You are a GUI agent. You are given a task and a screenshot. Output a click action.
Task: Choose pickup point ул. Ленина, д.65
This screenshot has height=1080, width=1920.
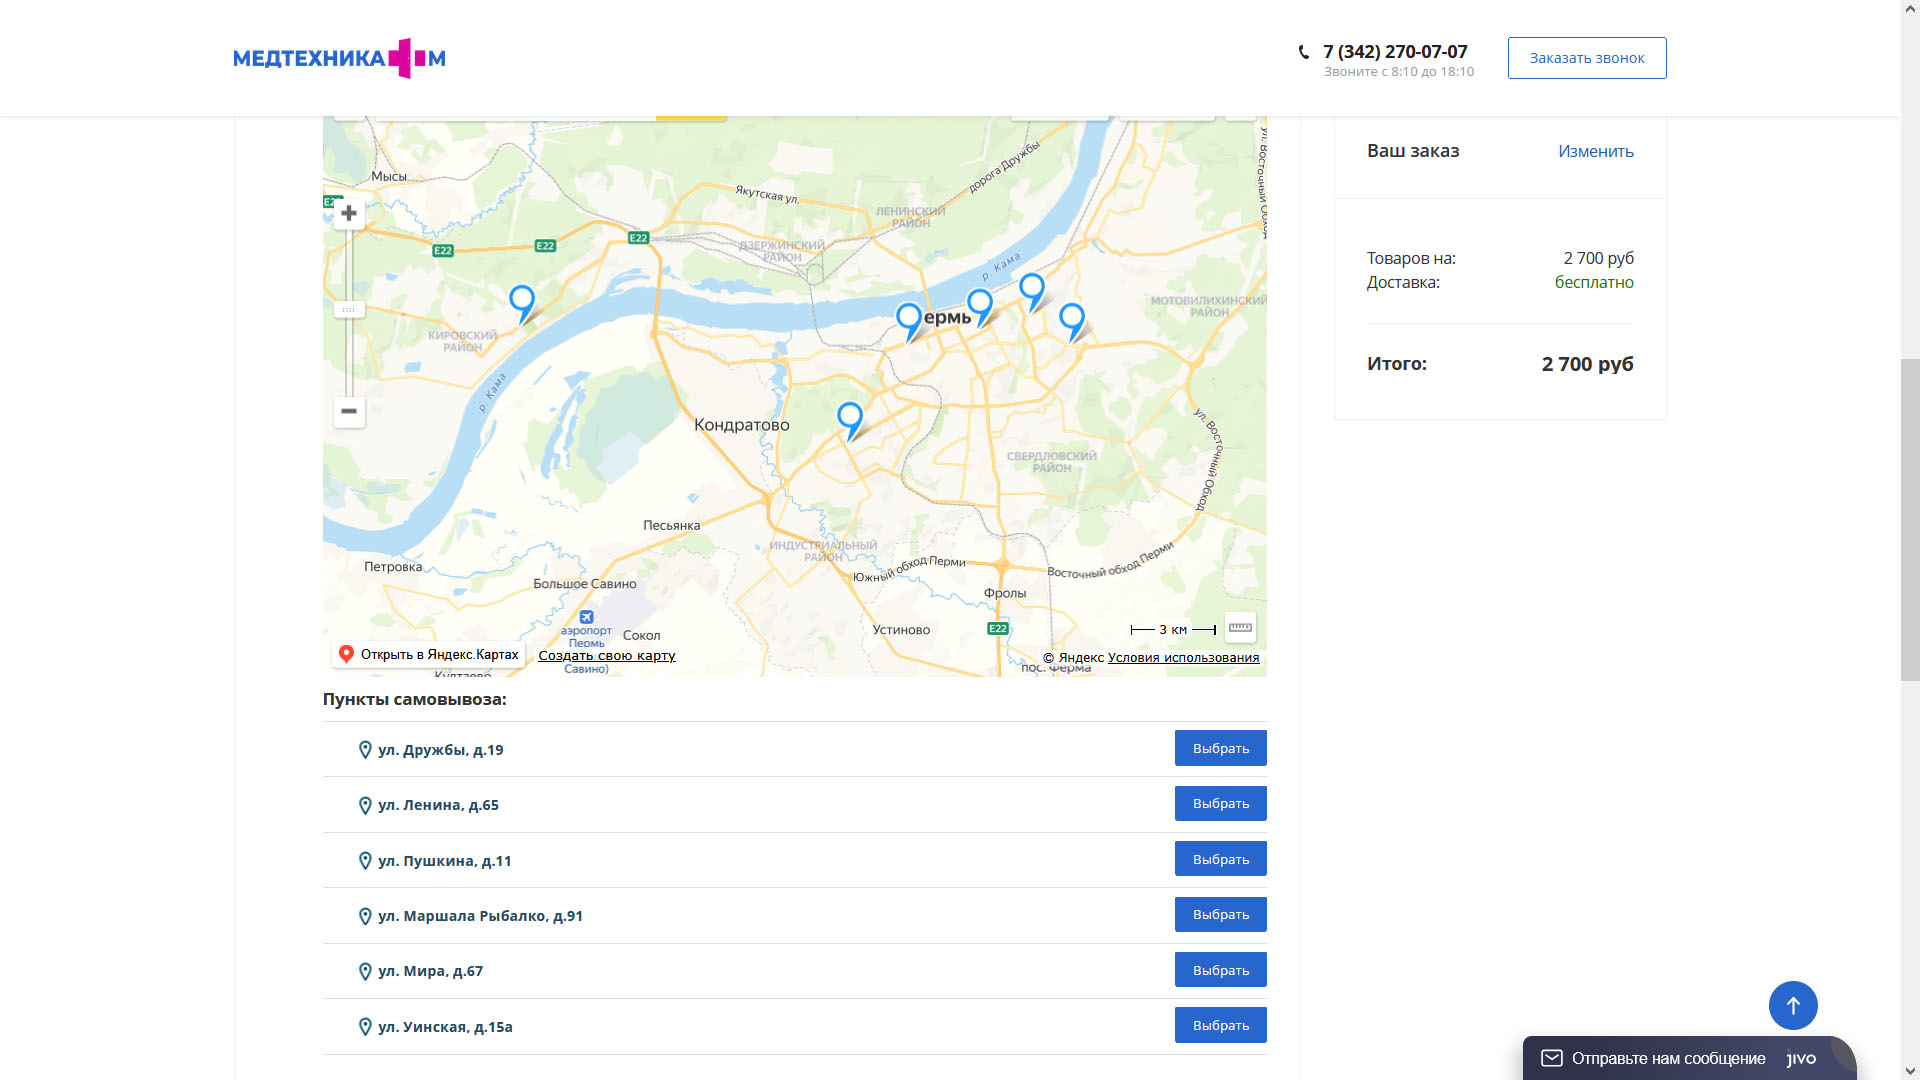pyautogui.click(x=1220, y=803)
